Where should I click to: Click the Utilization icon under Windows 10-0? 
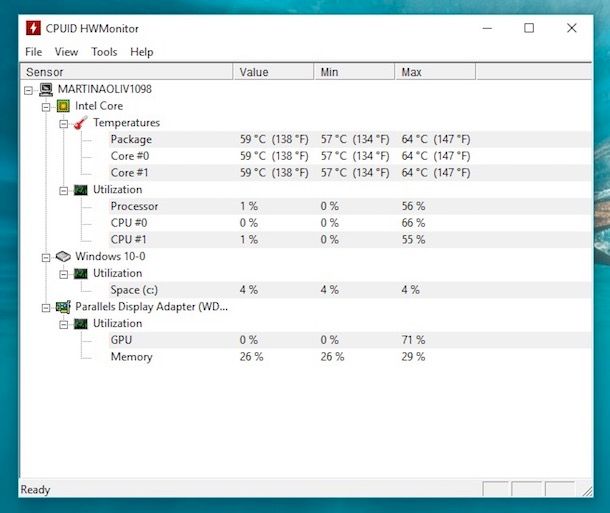pyautogui.click(x=81, y=273)
